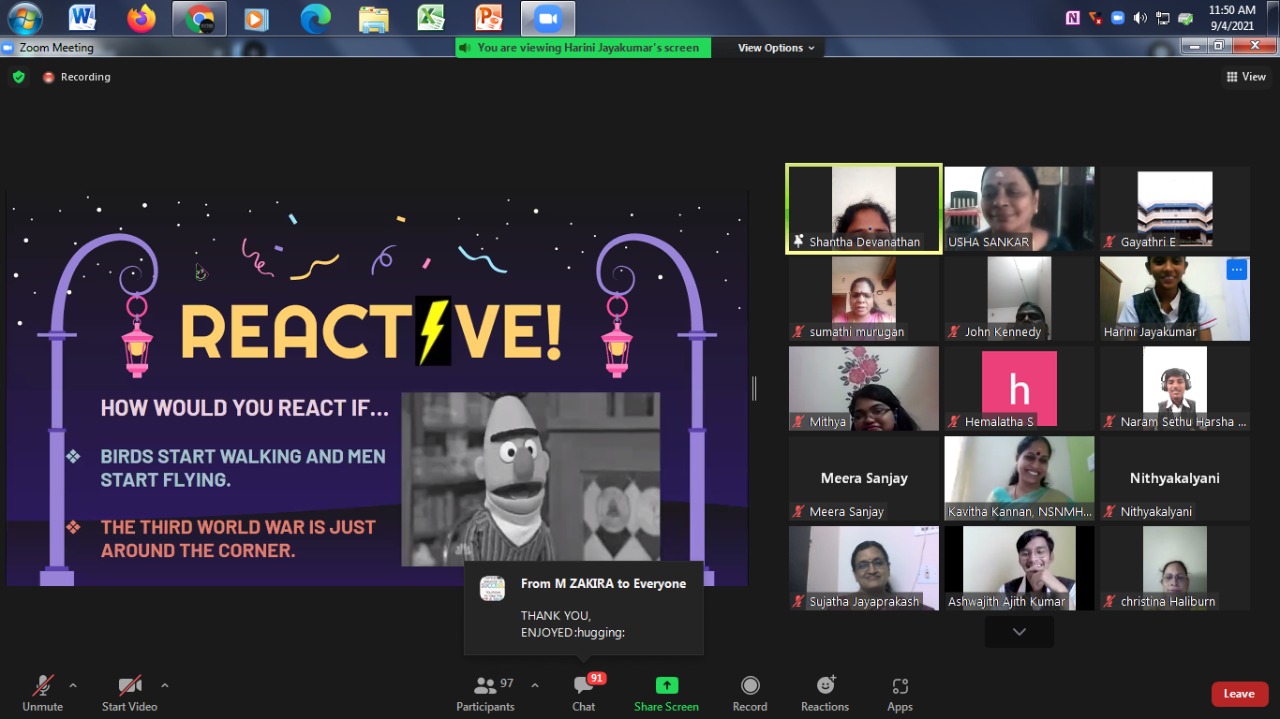
Task: Select Shantha Devanathan's video thumbnail
Action: (864, 209)
